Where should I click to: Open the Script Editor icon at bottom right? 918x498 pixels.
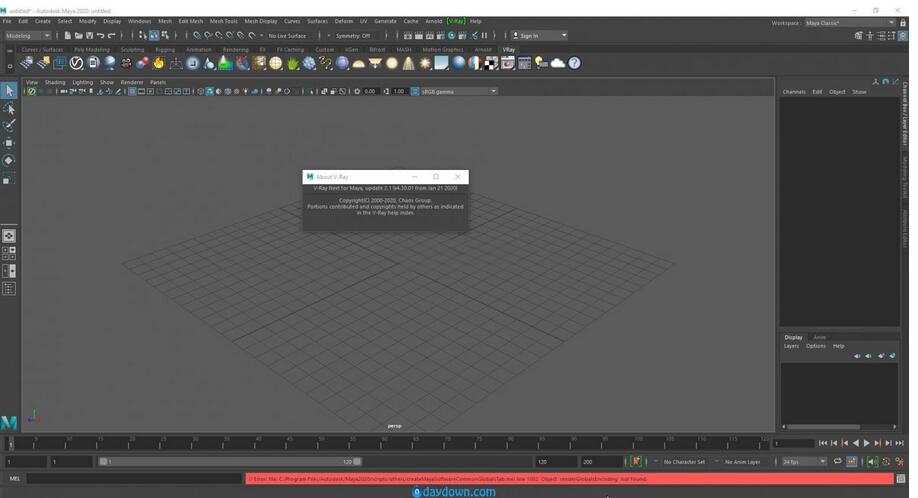pos(901,479)
